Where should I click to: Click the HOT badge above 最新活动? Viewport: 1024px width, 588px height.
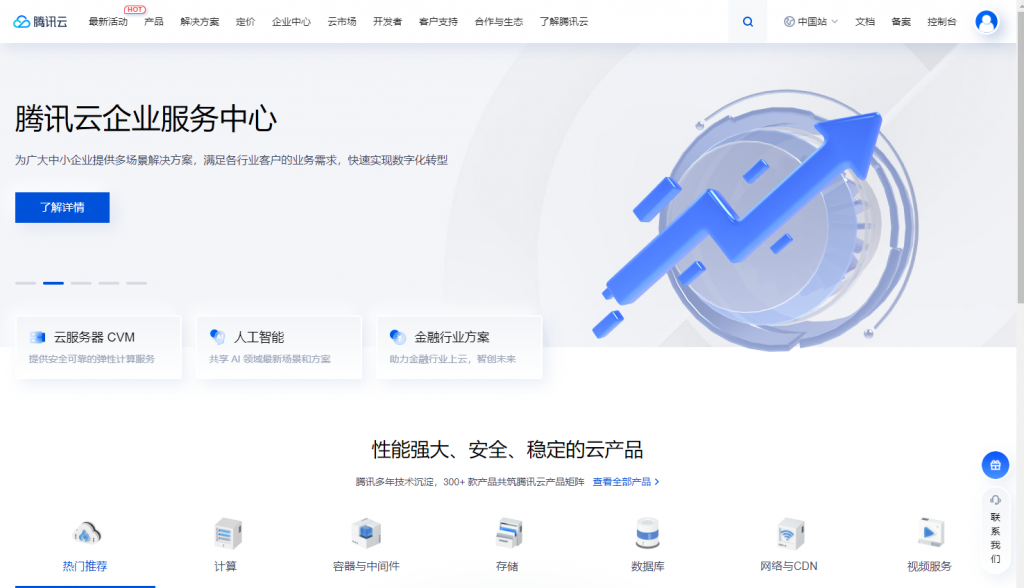(135, 9)
